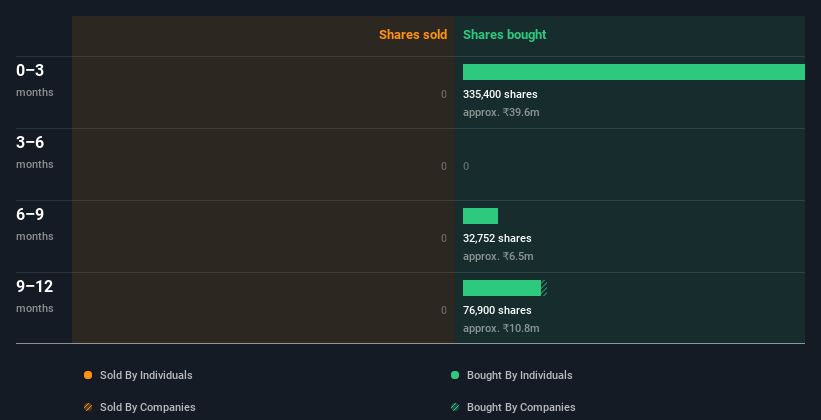The width and height of the screenshot is (821, 420).
Task: Click the 6–9 months row label
Action: pos(35,224)
